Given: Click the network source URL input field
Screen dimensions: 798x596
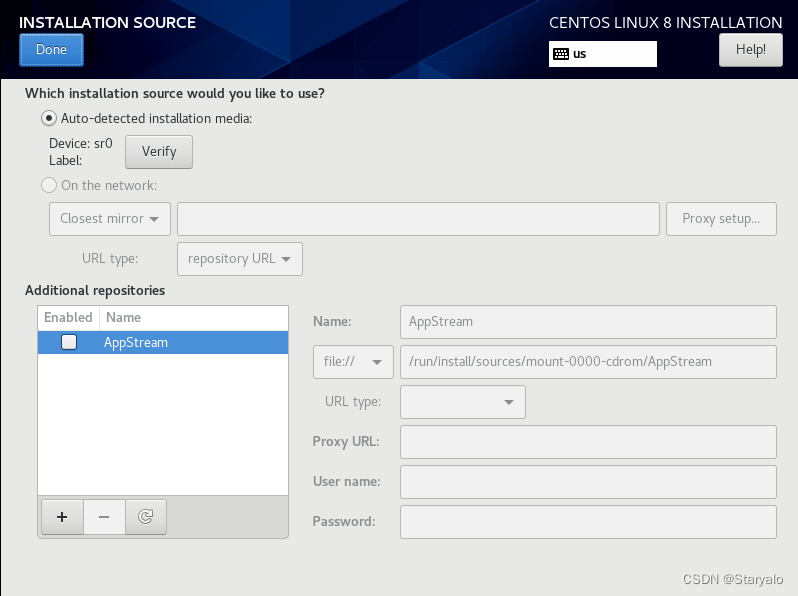Looking at the screenshot, I should [418, 219].
